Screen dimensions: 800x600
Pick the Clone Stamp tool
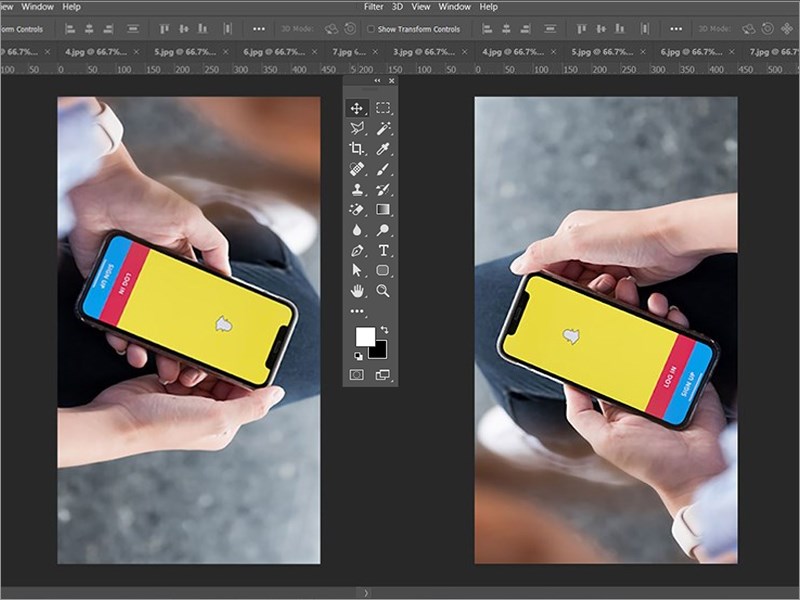(x=357, y=189)
